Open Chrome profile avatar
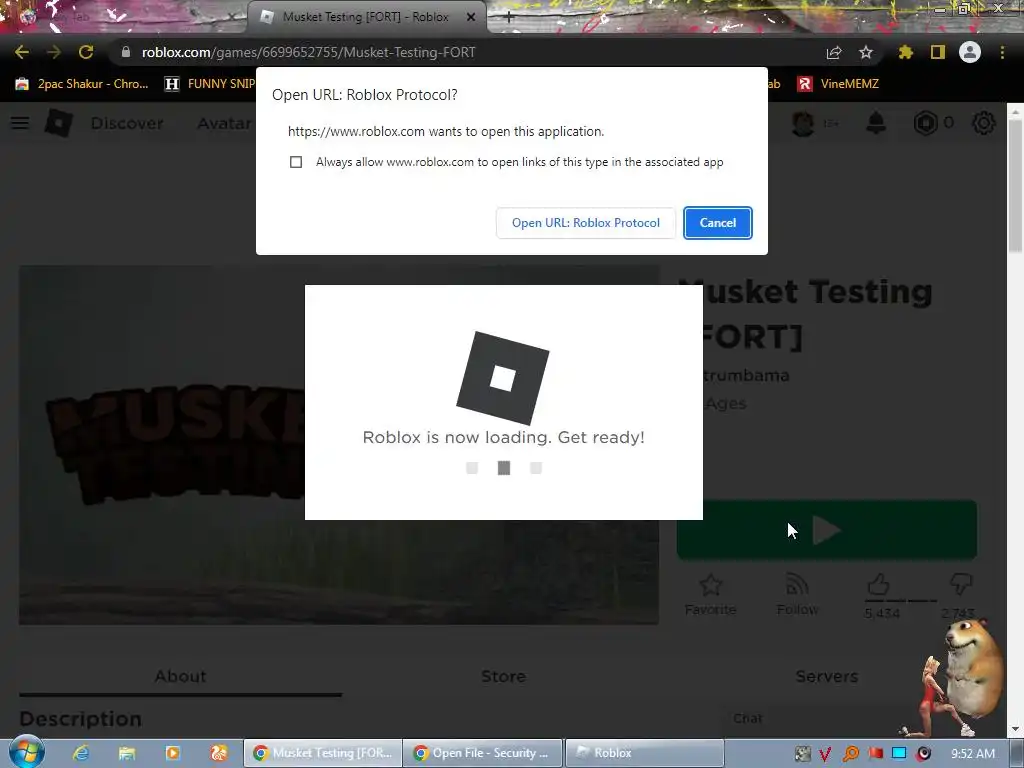The width and height of the screenshot is (1024, 768). coord(970,52)
